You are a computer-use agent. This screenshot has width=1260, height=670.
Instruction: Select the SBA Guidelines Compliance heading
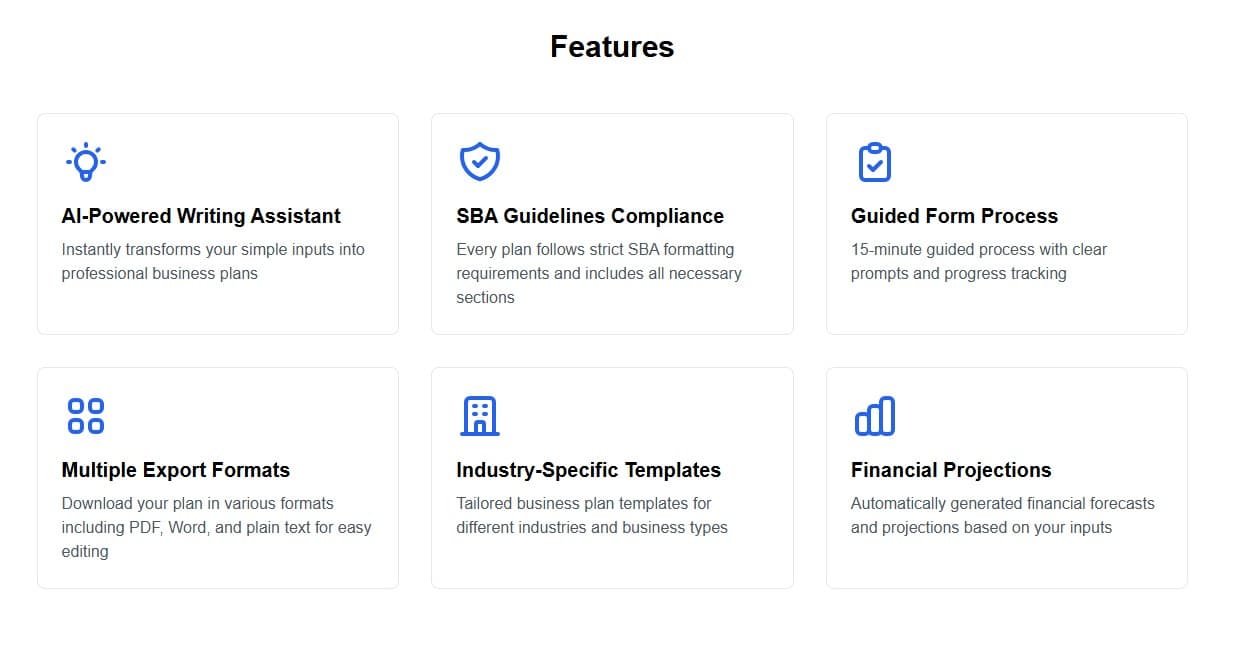coord(590,216)
